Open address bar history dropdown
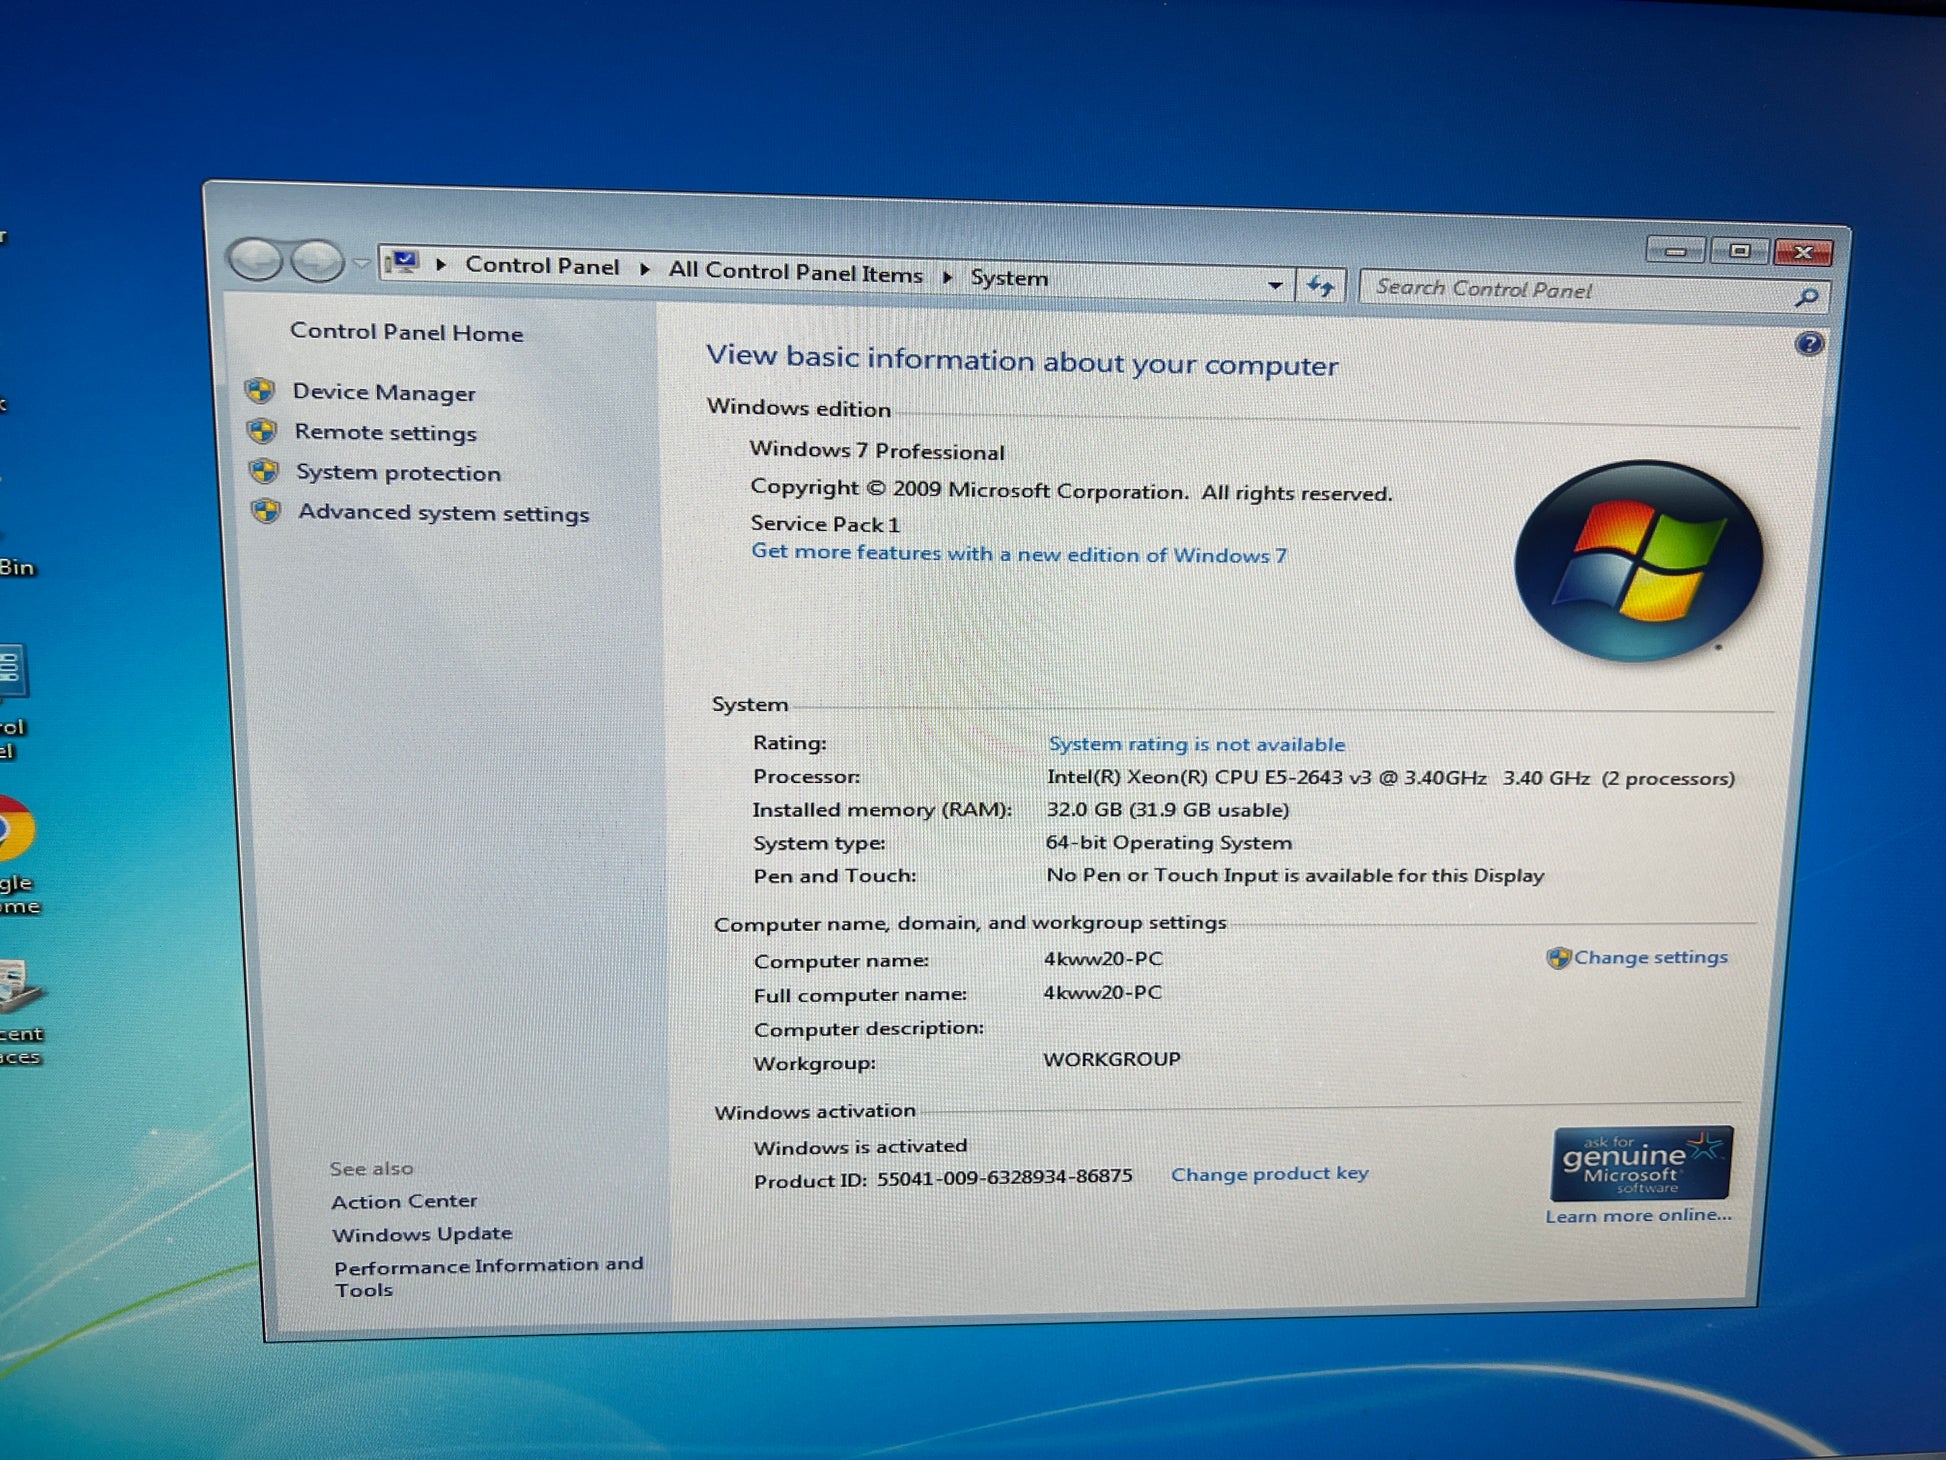The width and height of the screenshot is (1946, 1460). [x=1275, y=285]
